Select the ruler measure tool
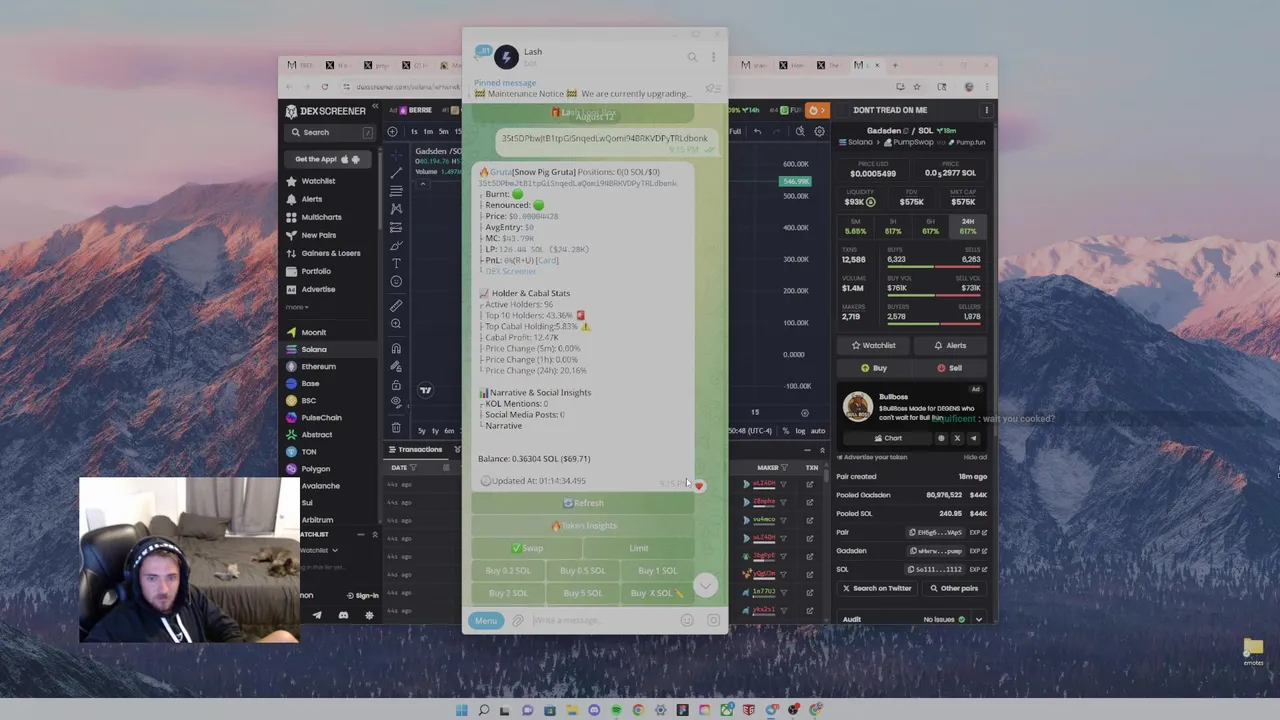The height and width of the screenshot is (720, 1280). pos(396,305)
